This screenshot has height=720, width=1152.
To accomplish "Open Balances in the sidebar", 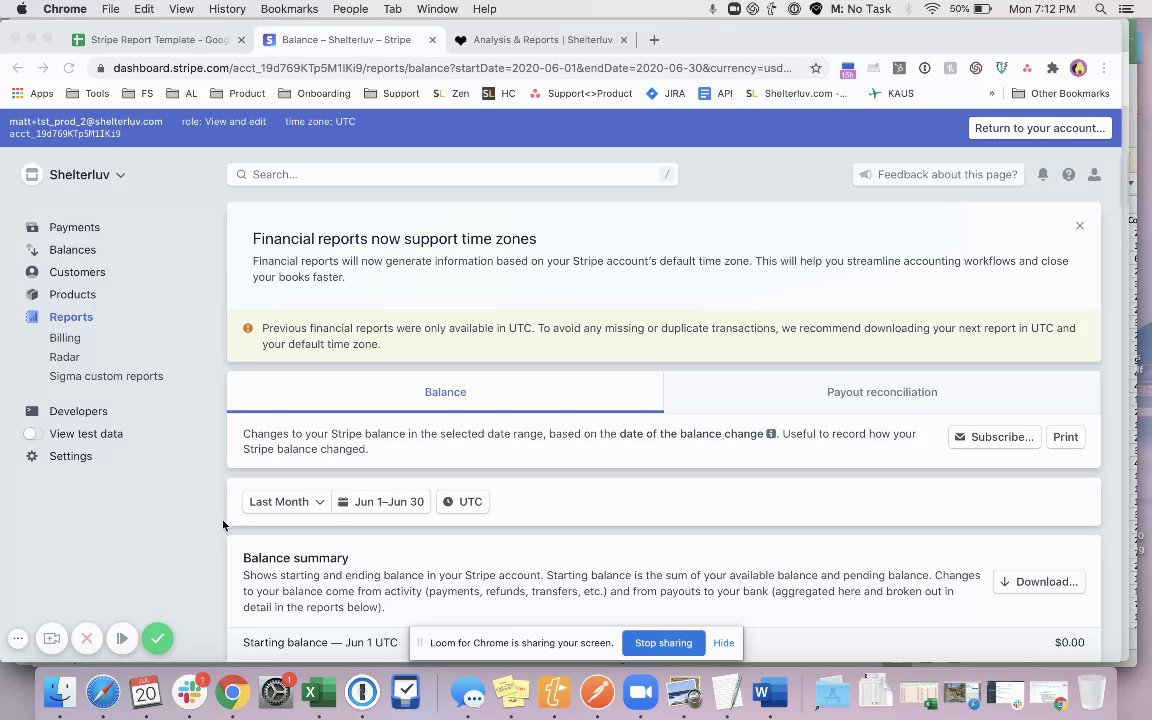I will [72, 250].
